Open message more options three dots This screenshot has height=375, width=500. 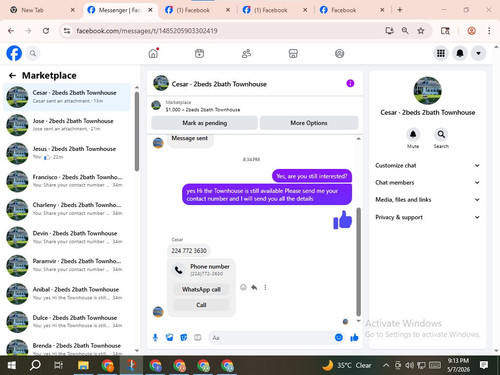(265, 287)
